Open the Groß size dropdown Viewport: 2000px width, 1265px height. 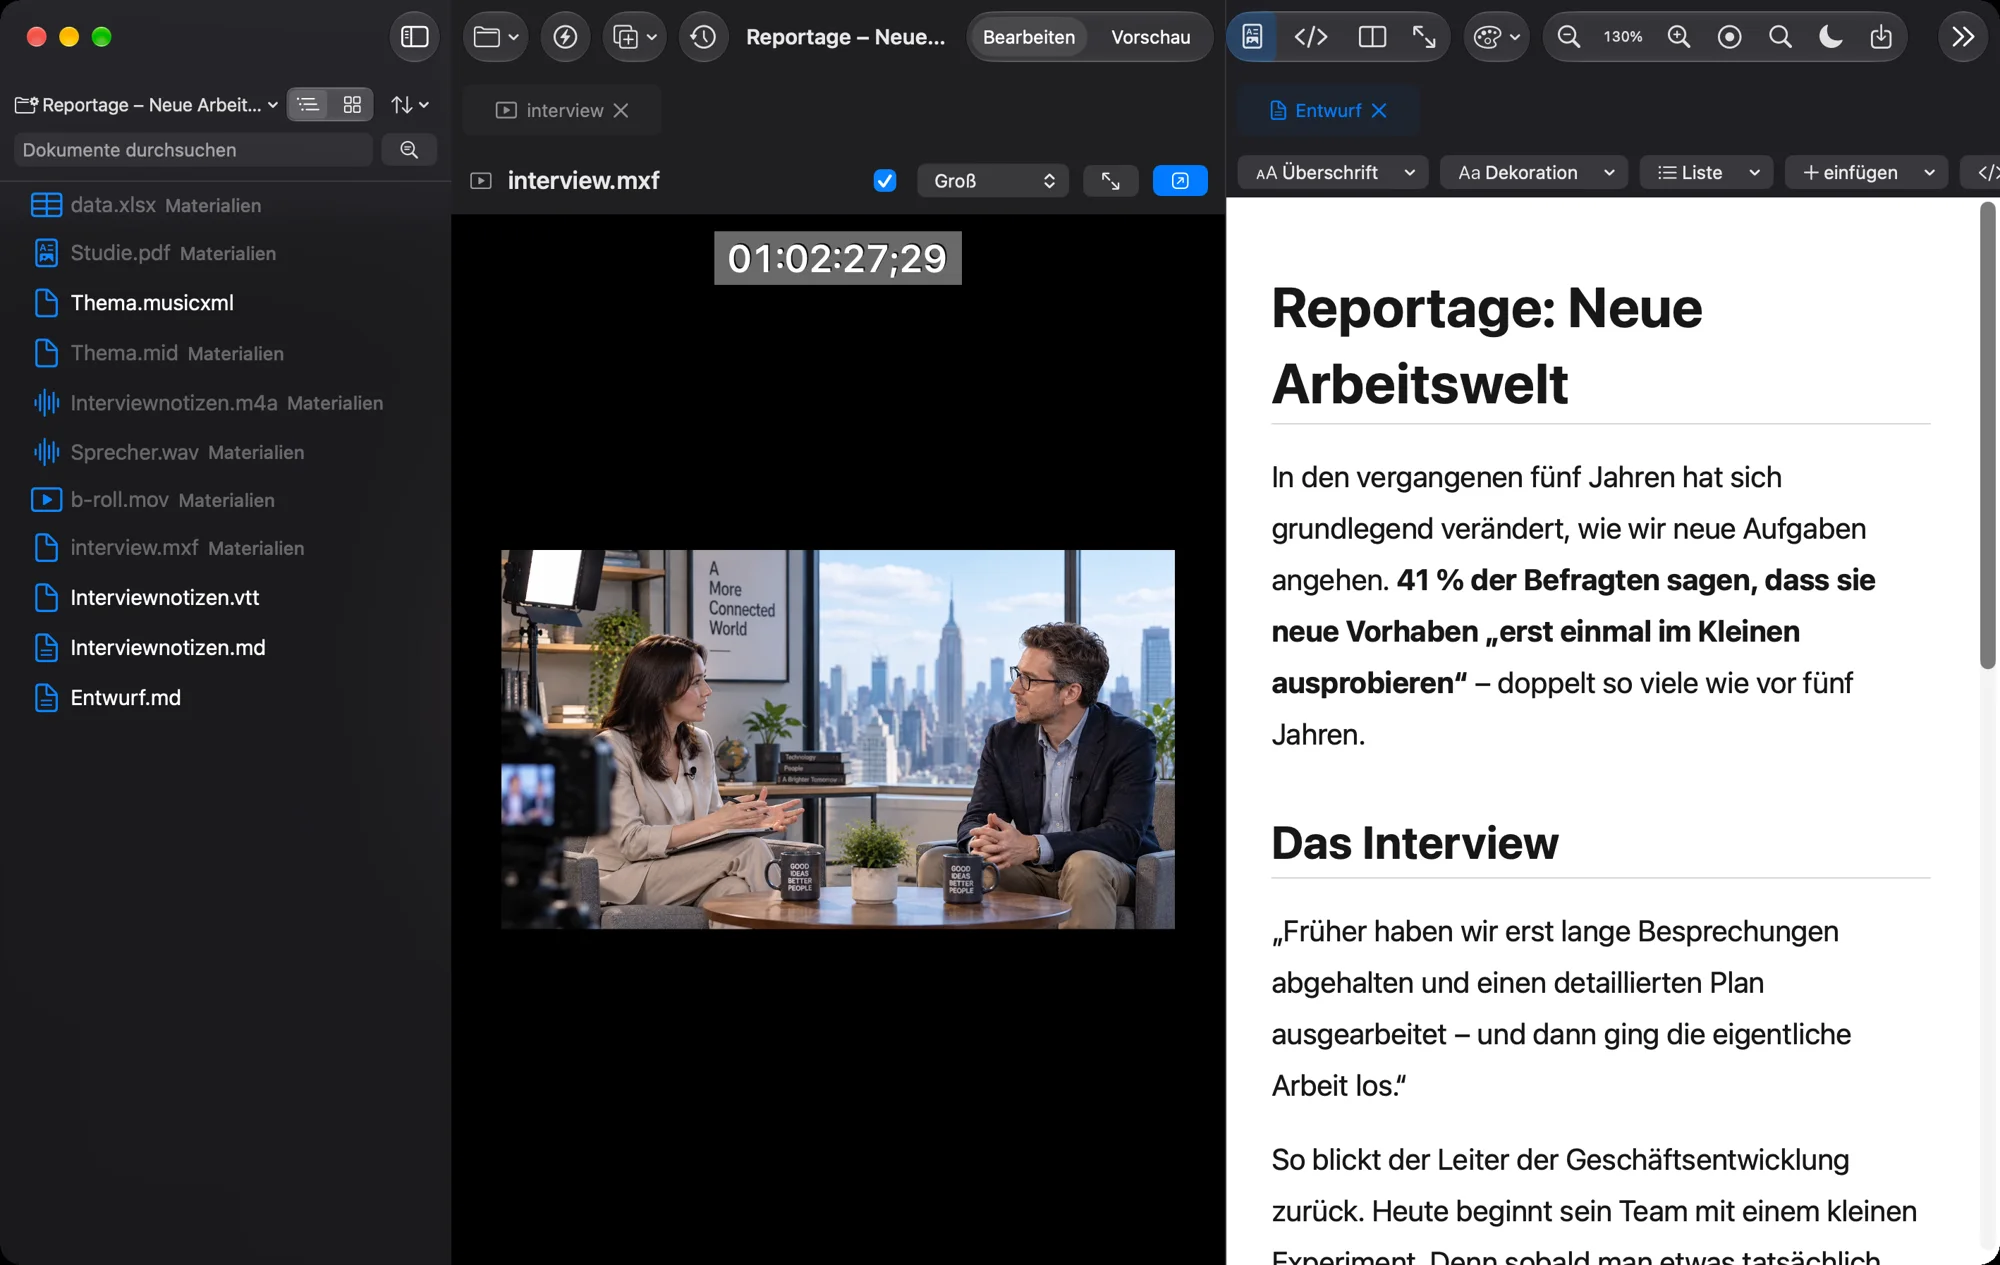pos(993,181)
